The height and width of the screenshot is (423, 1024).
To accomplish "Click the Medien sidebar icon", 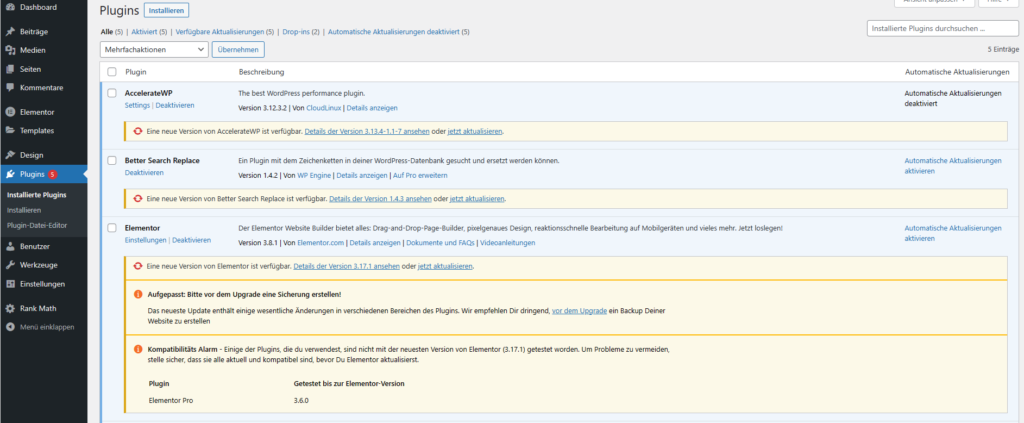I will click(10, 50).
